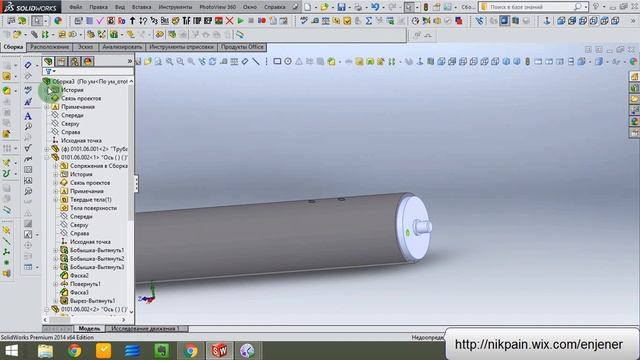Open the Undo history dropdown arrow
Screen dimensions: 640x360
[x=383, y=7]
